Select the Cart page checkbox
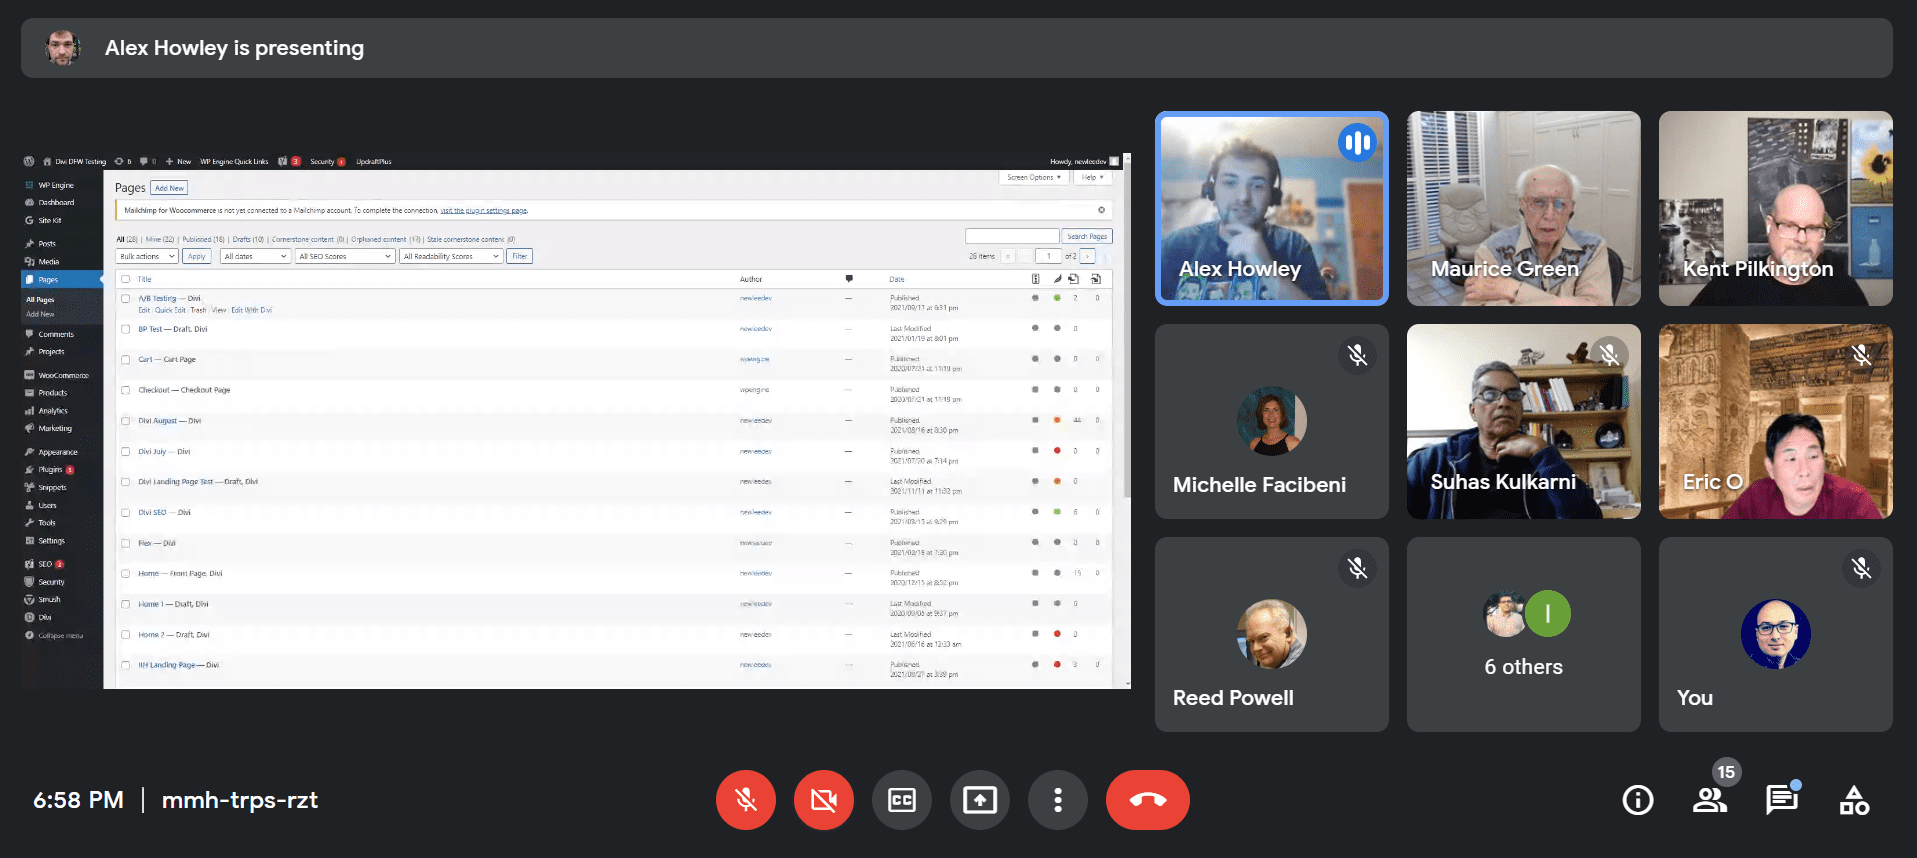This screenshot has width=1917, height=858. (126, 359)
